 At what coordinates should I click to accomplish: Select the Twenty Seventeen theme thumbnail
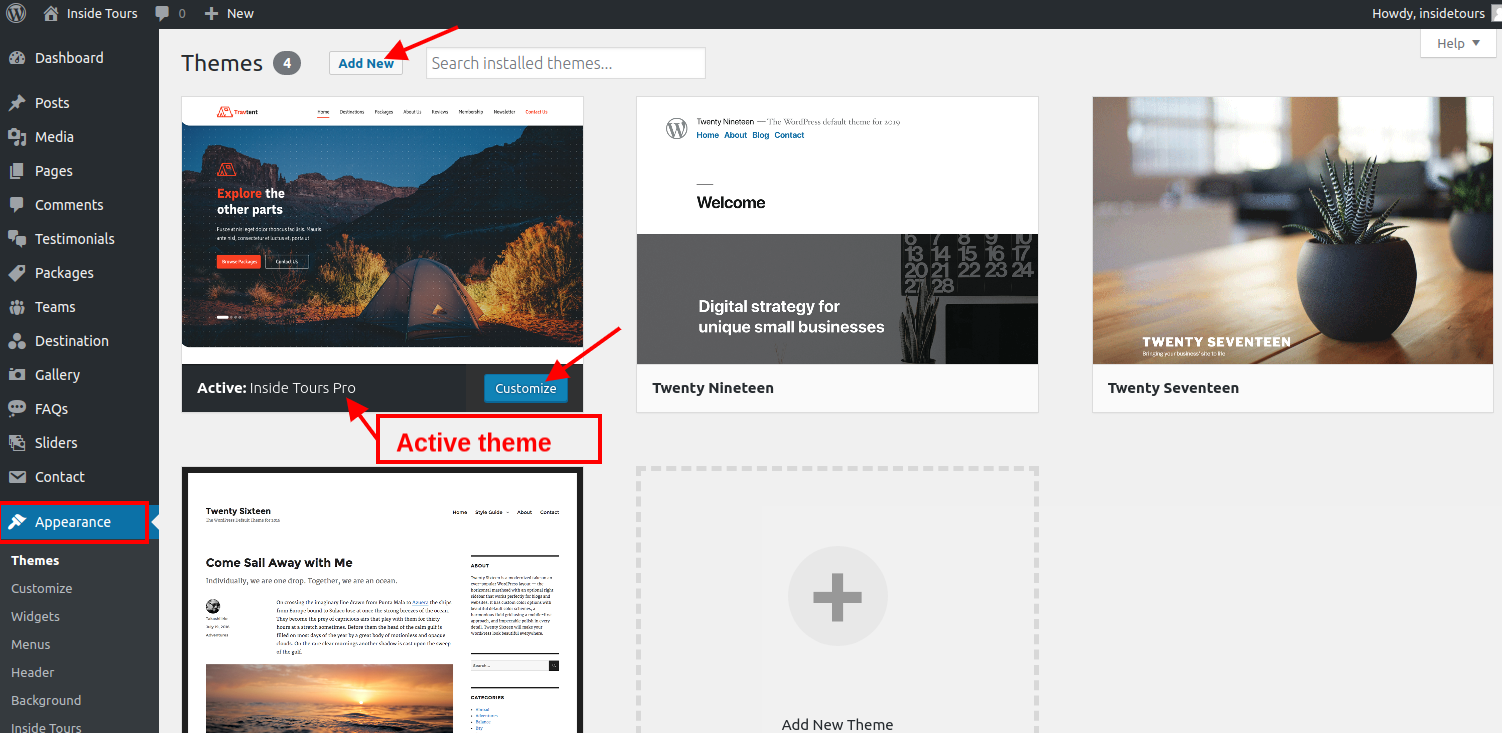pos(1292,230)
